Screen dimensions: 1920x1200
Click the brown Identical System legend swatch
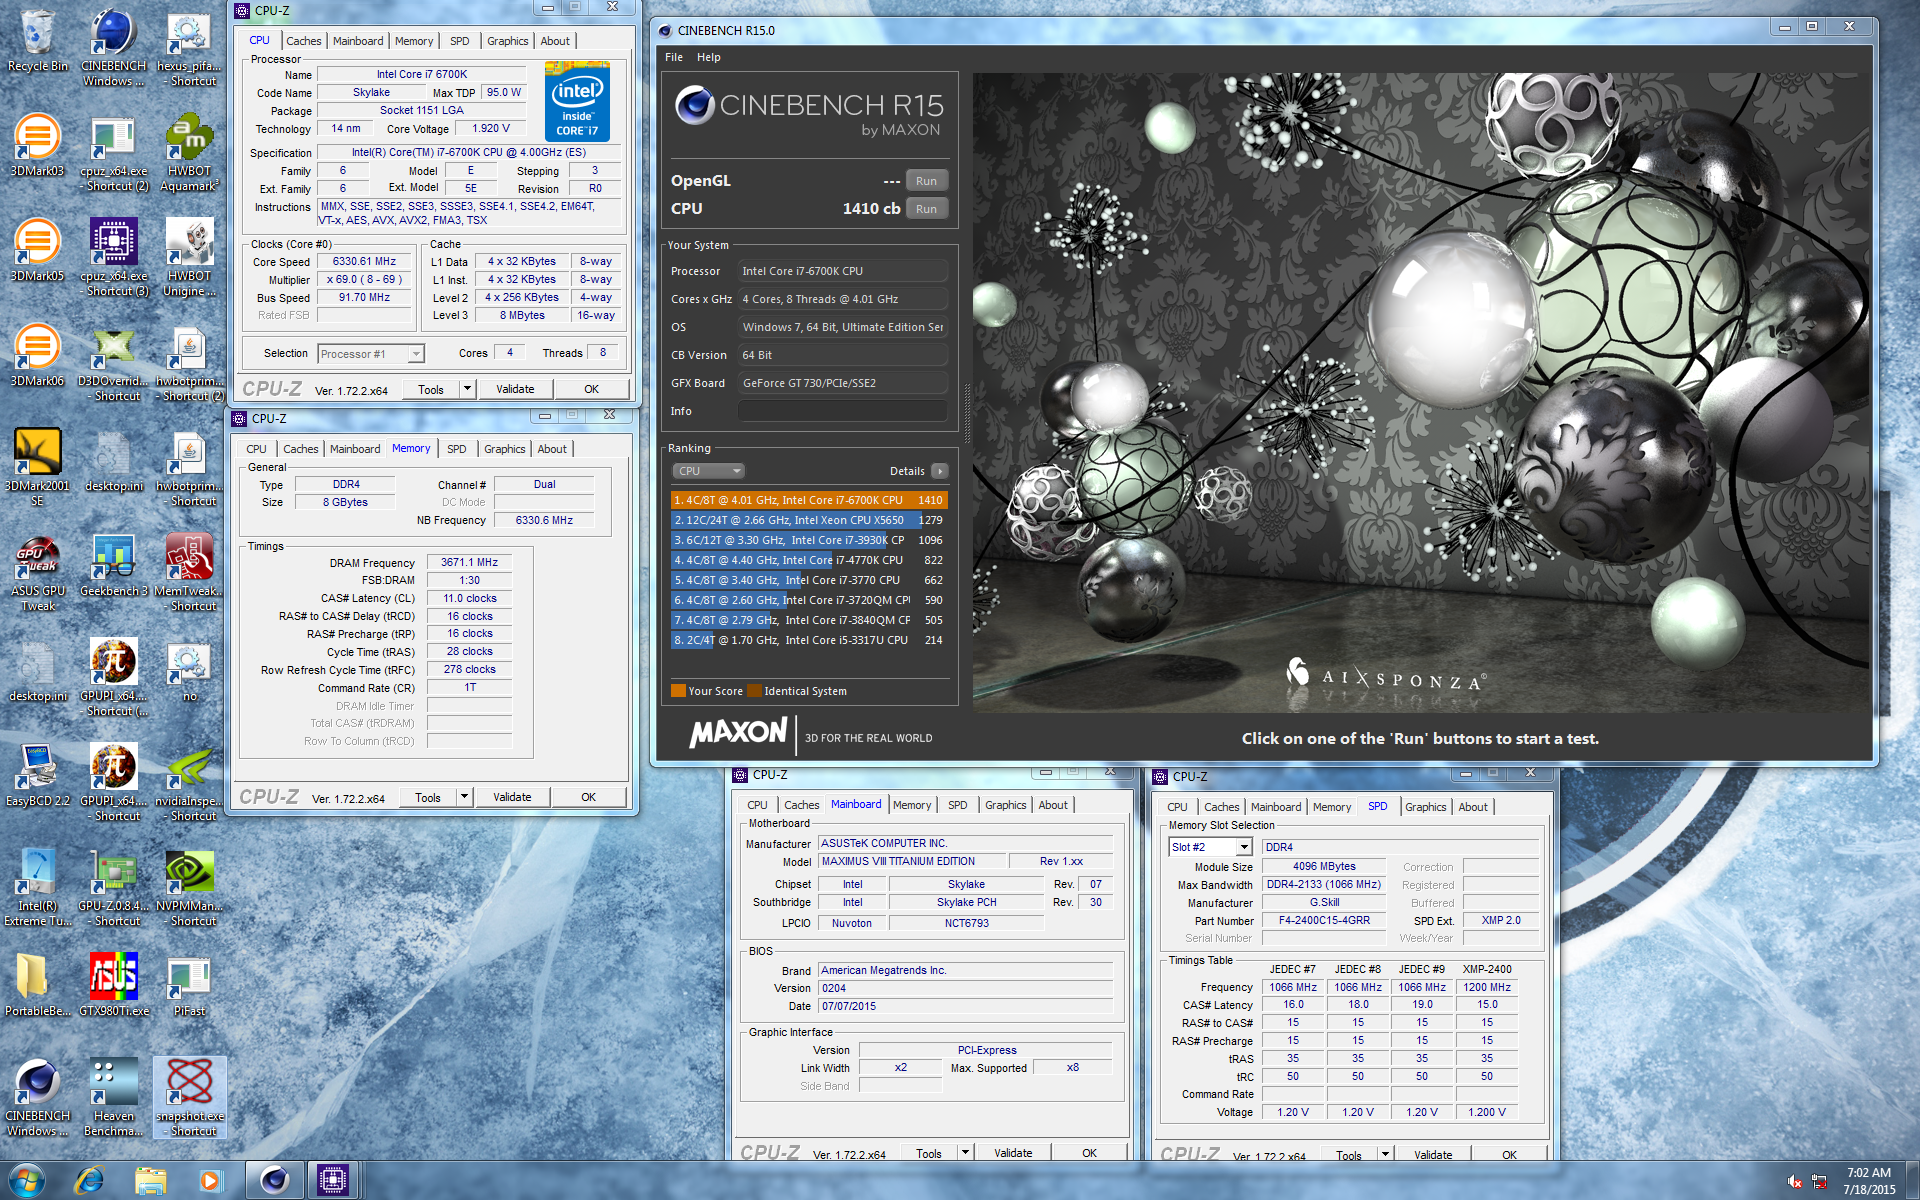coord(754,691)
